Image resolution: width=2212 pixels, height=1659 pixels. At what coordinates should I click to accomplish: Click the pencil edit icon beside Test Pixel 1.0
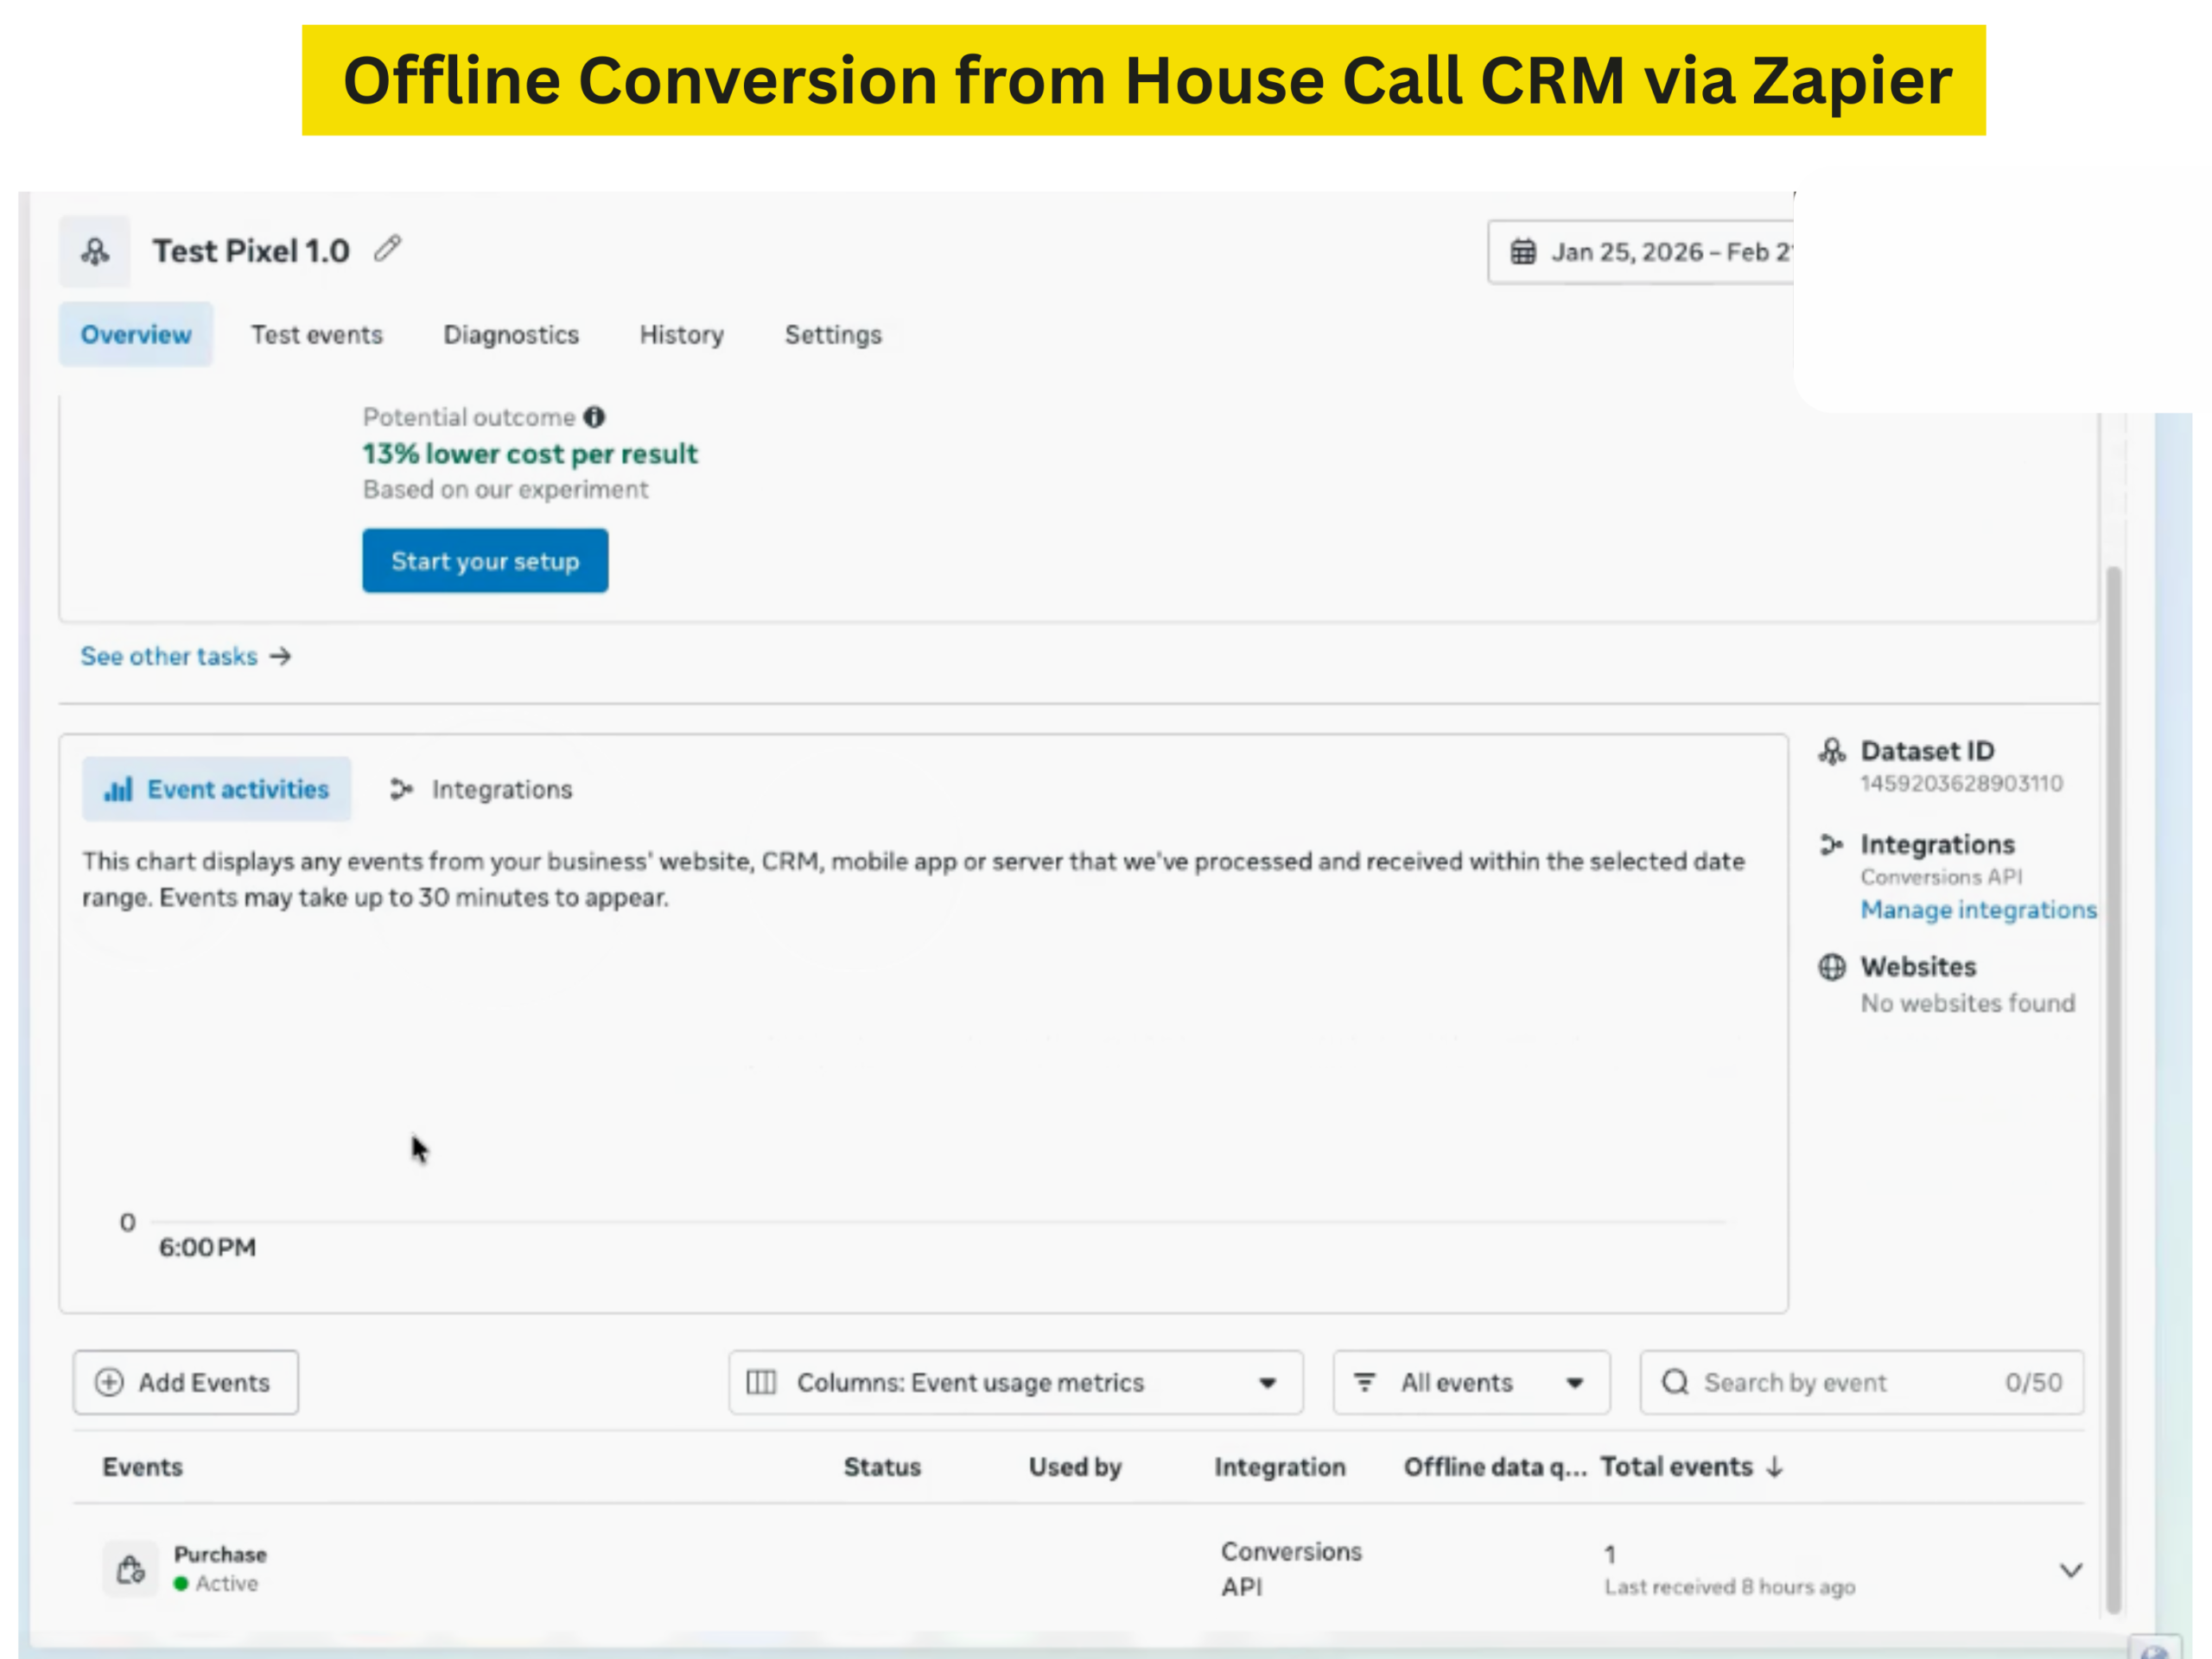[388, 249]
